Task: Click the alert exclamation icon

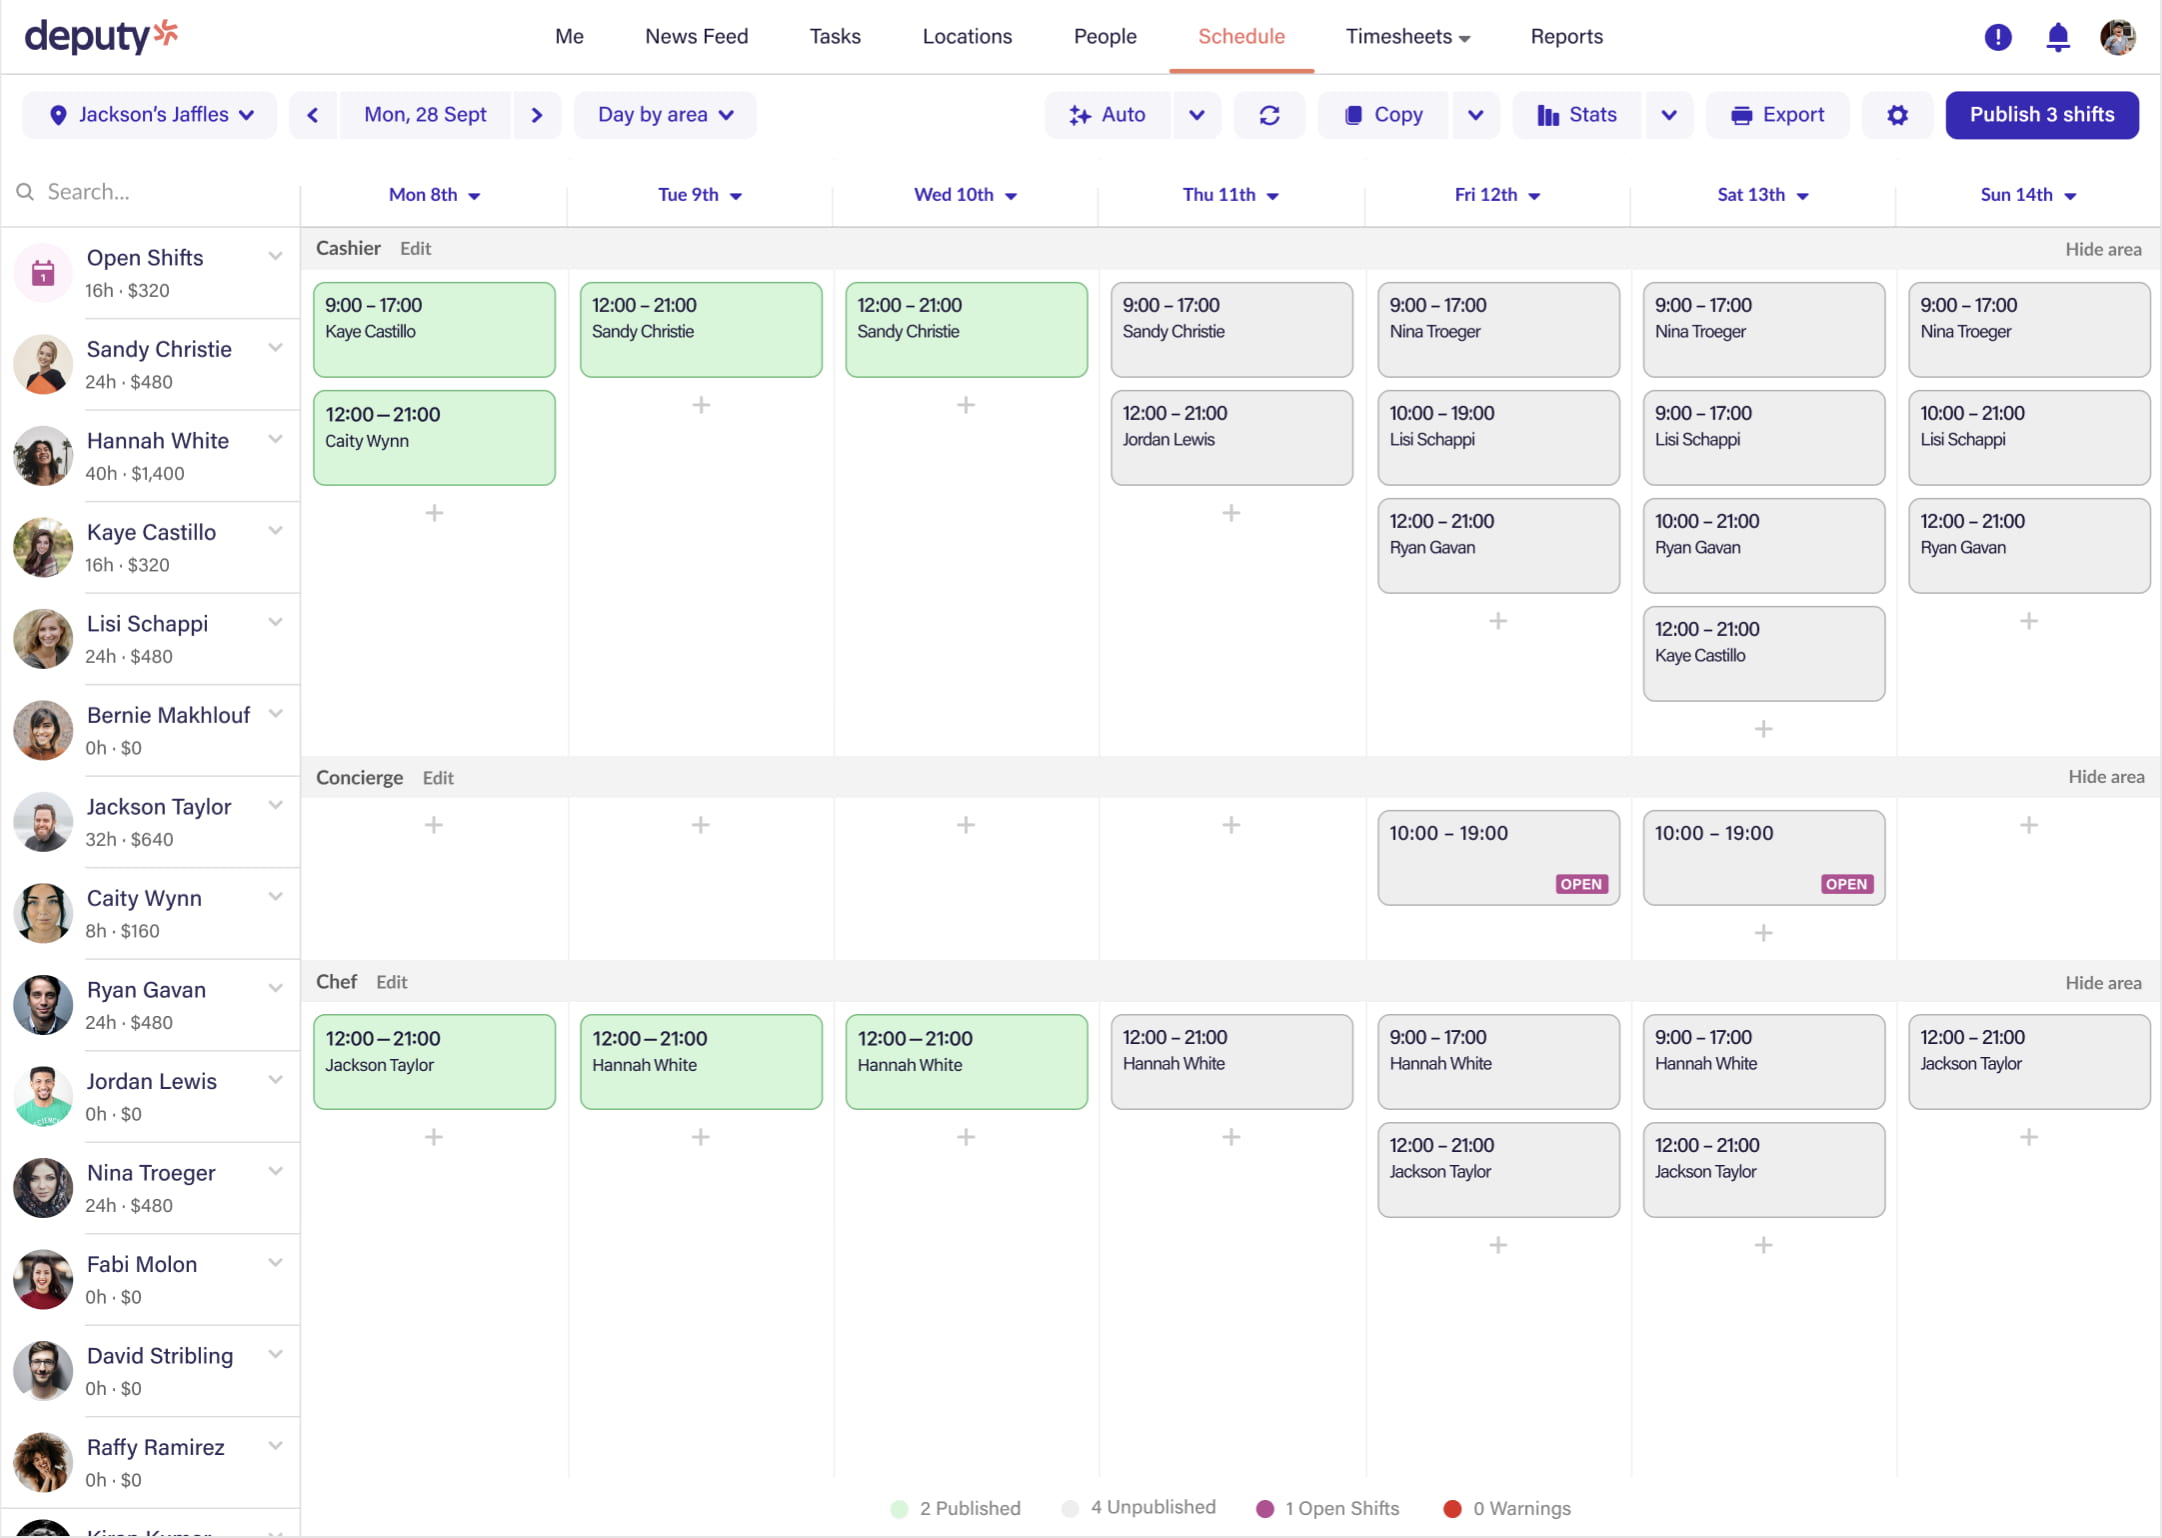Action: [x=1997, y=37]
